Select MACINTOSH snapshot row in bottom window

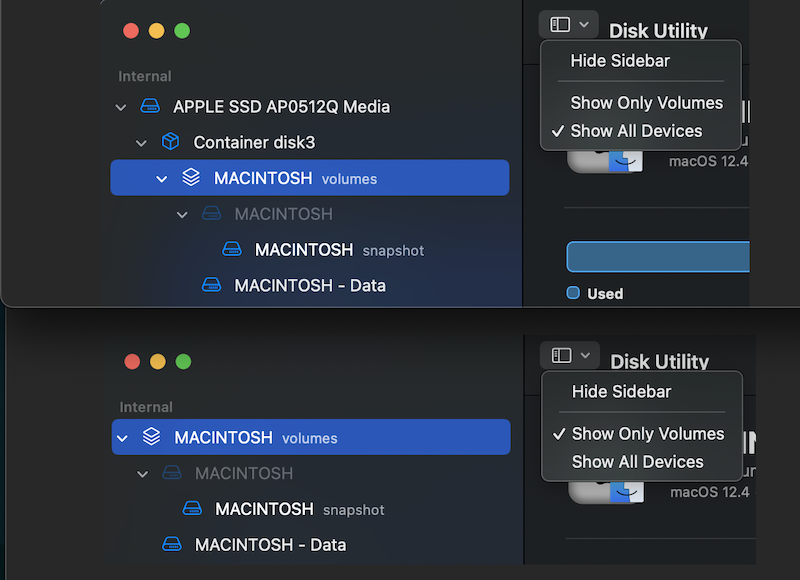(x=311, y=509)
